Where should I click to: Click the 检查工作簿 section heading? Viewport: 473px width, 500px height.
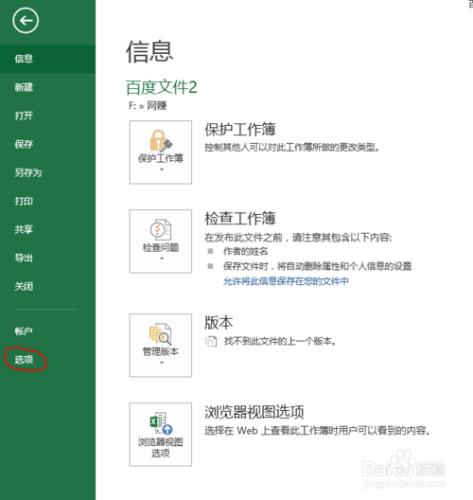click(x=240, y=218)
